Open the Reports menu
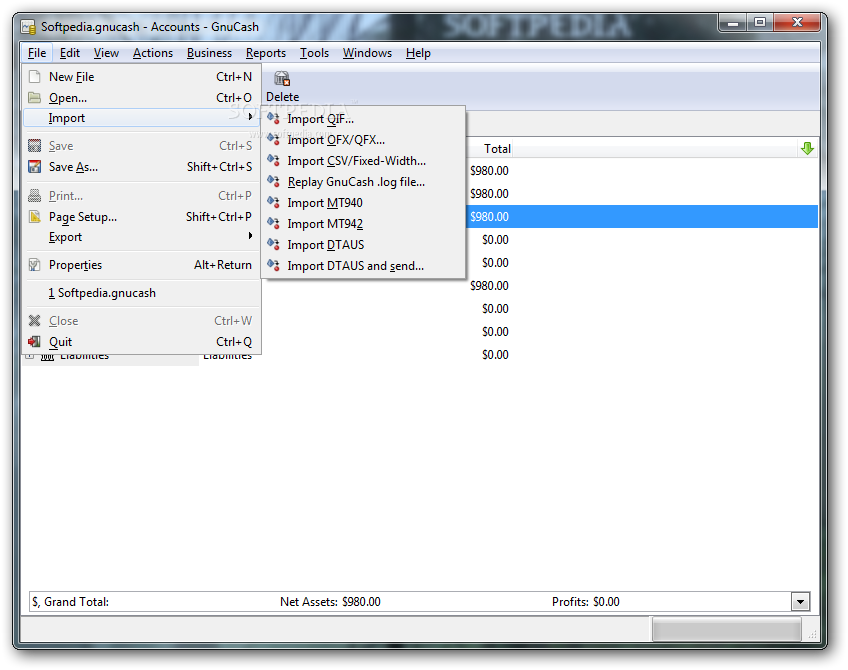This screenshot has height=670, width=848. 266,53
